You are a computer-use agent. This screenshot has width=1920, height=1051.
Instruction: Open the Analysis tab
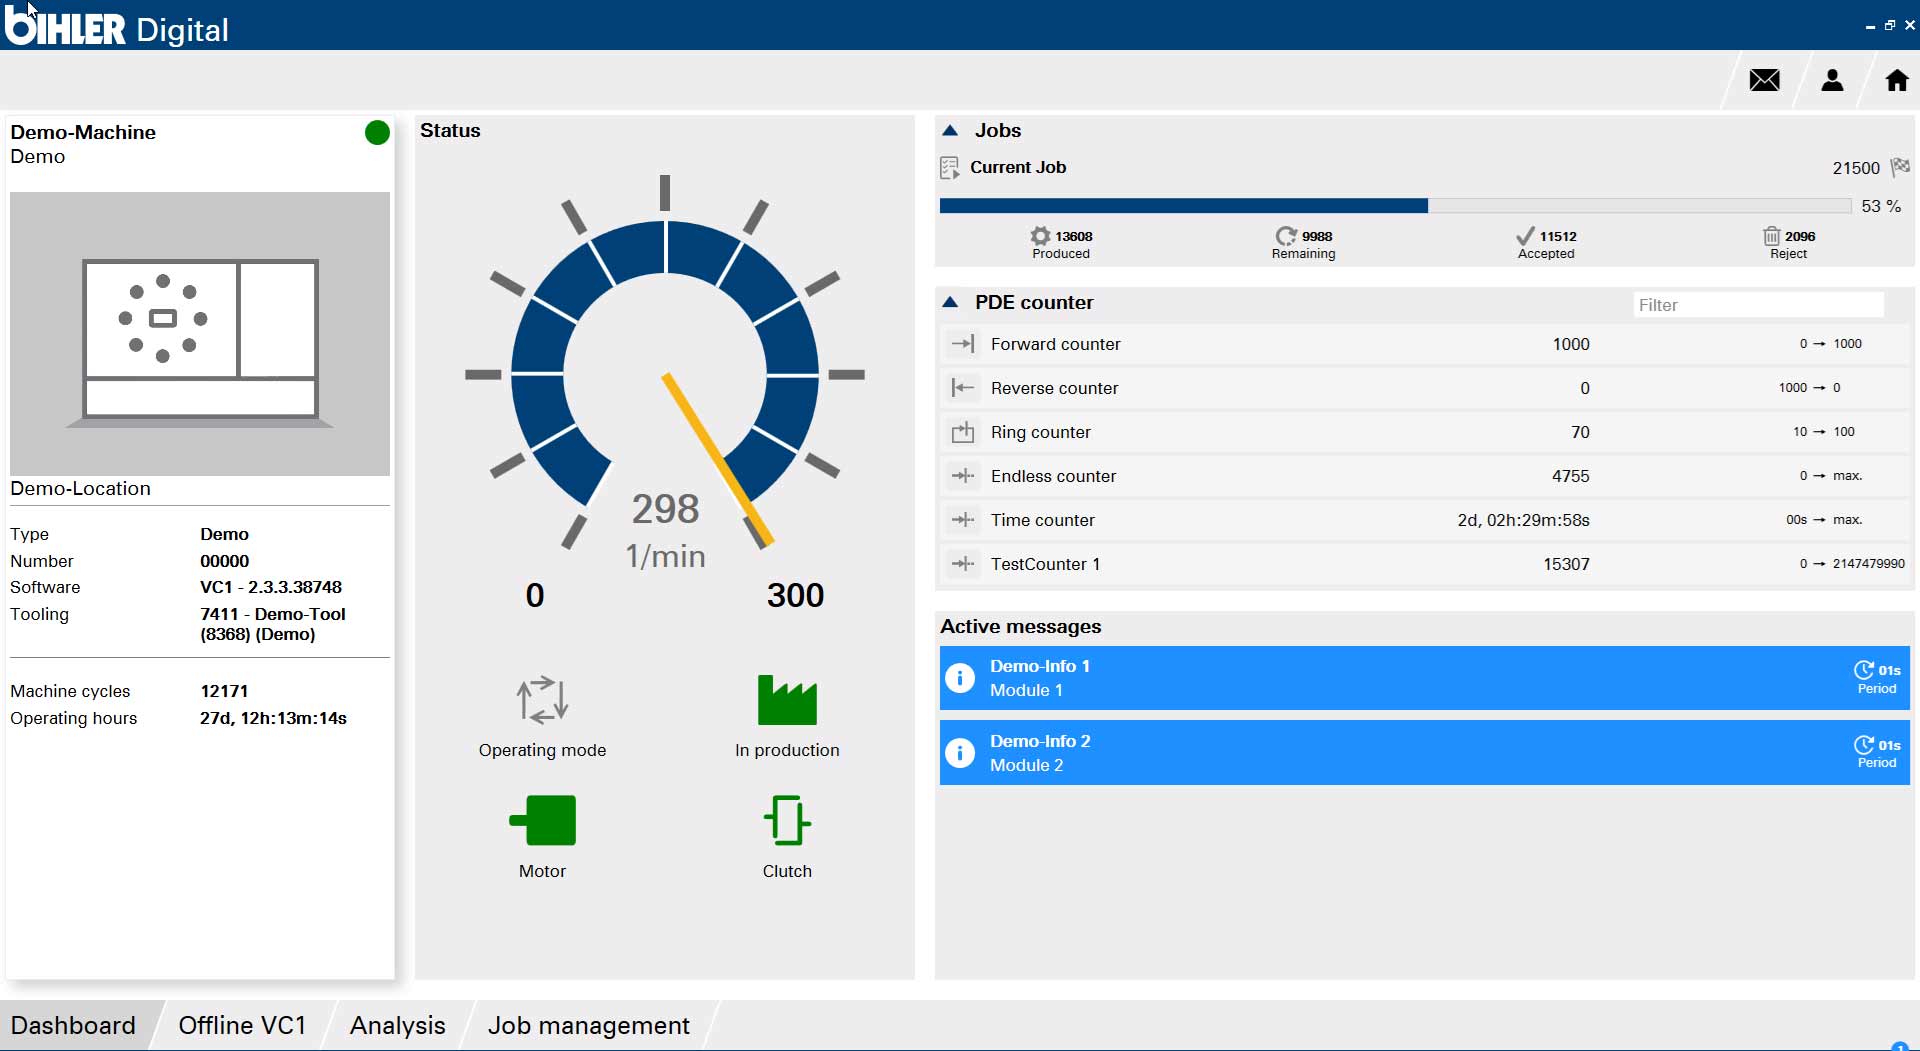[397, 1025]
